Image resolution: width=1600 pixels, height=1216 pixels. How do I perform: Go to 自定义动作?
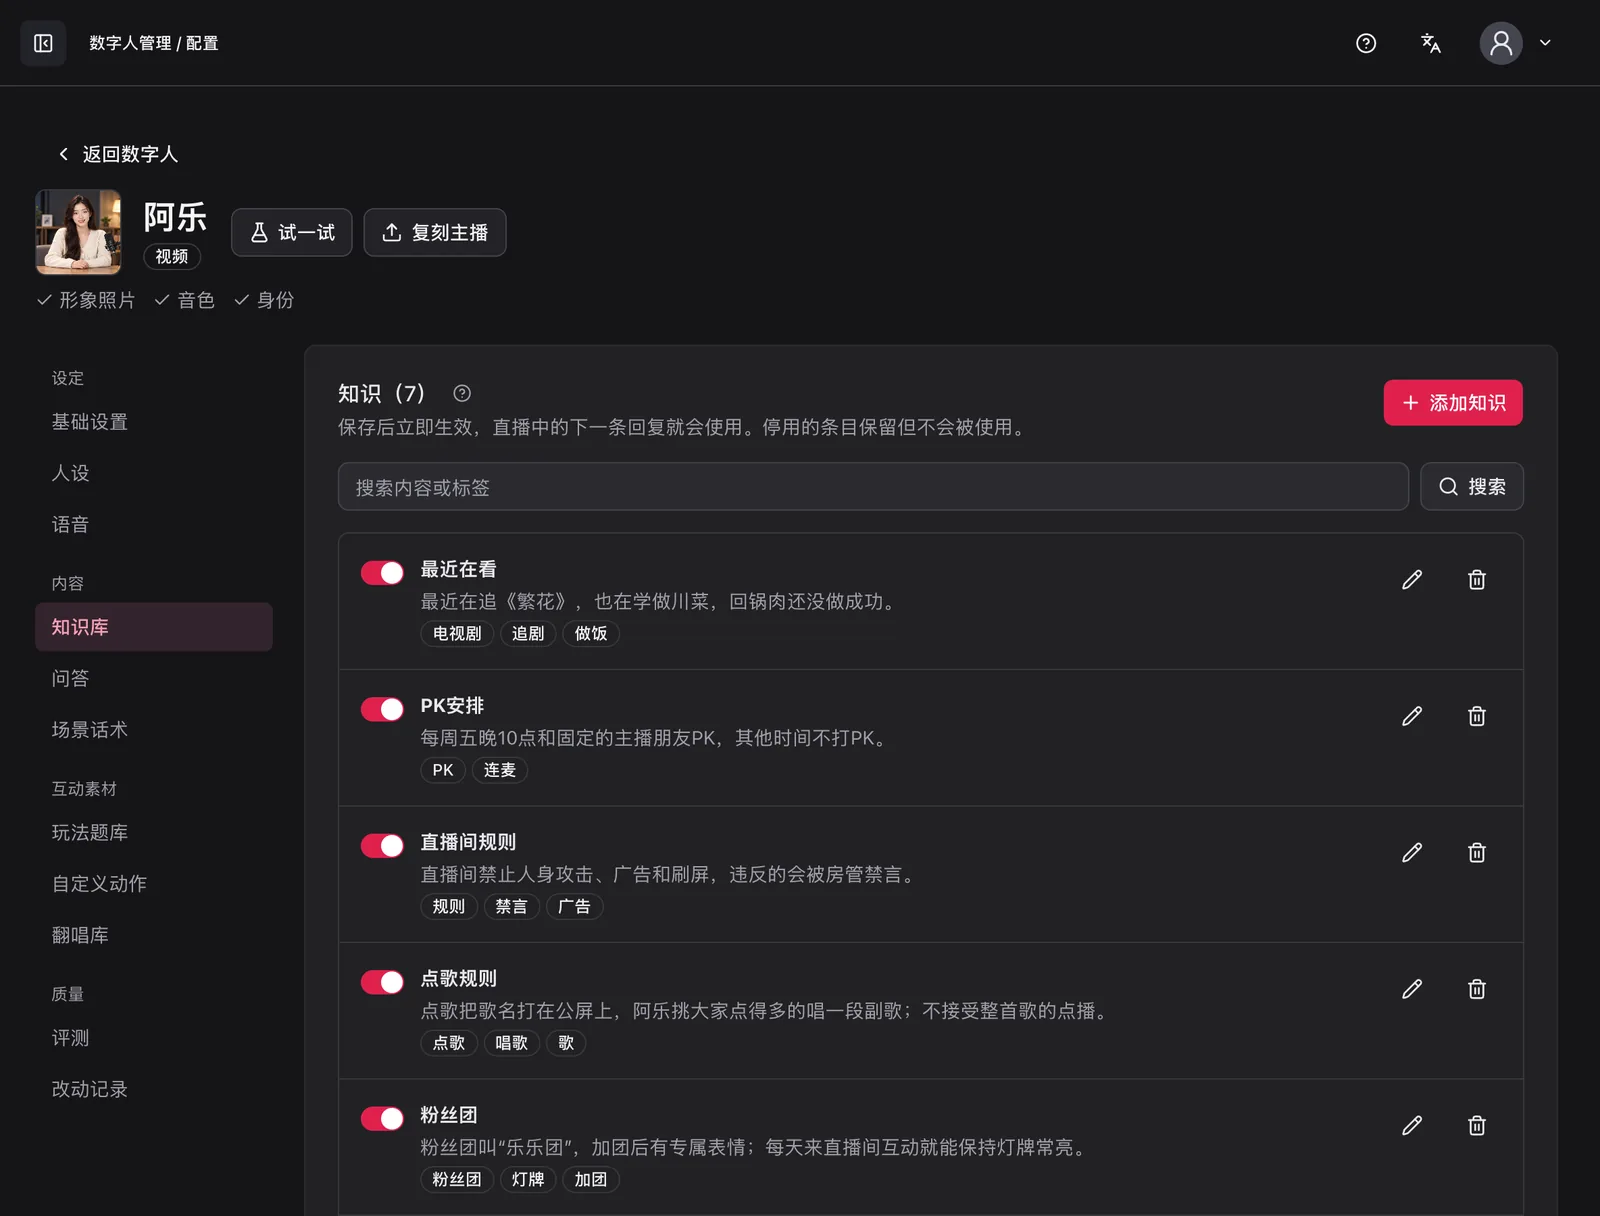pos(154,884)
